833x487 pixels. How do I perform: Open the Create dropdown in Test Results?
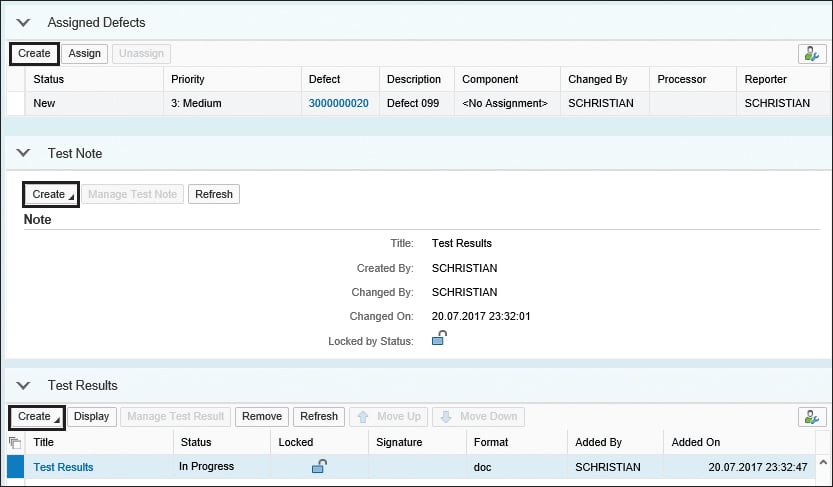click(36, 417)
